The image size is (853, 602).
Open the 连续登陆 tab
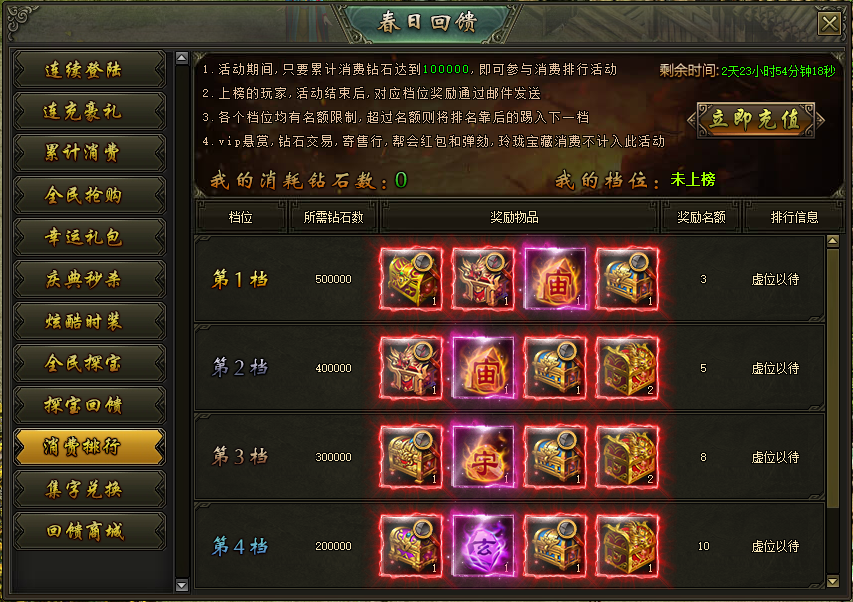90,70
